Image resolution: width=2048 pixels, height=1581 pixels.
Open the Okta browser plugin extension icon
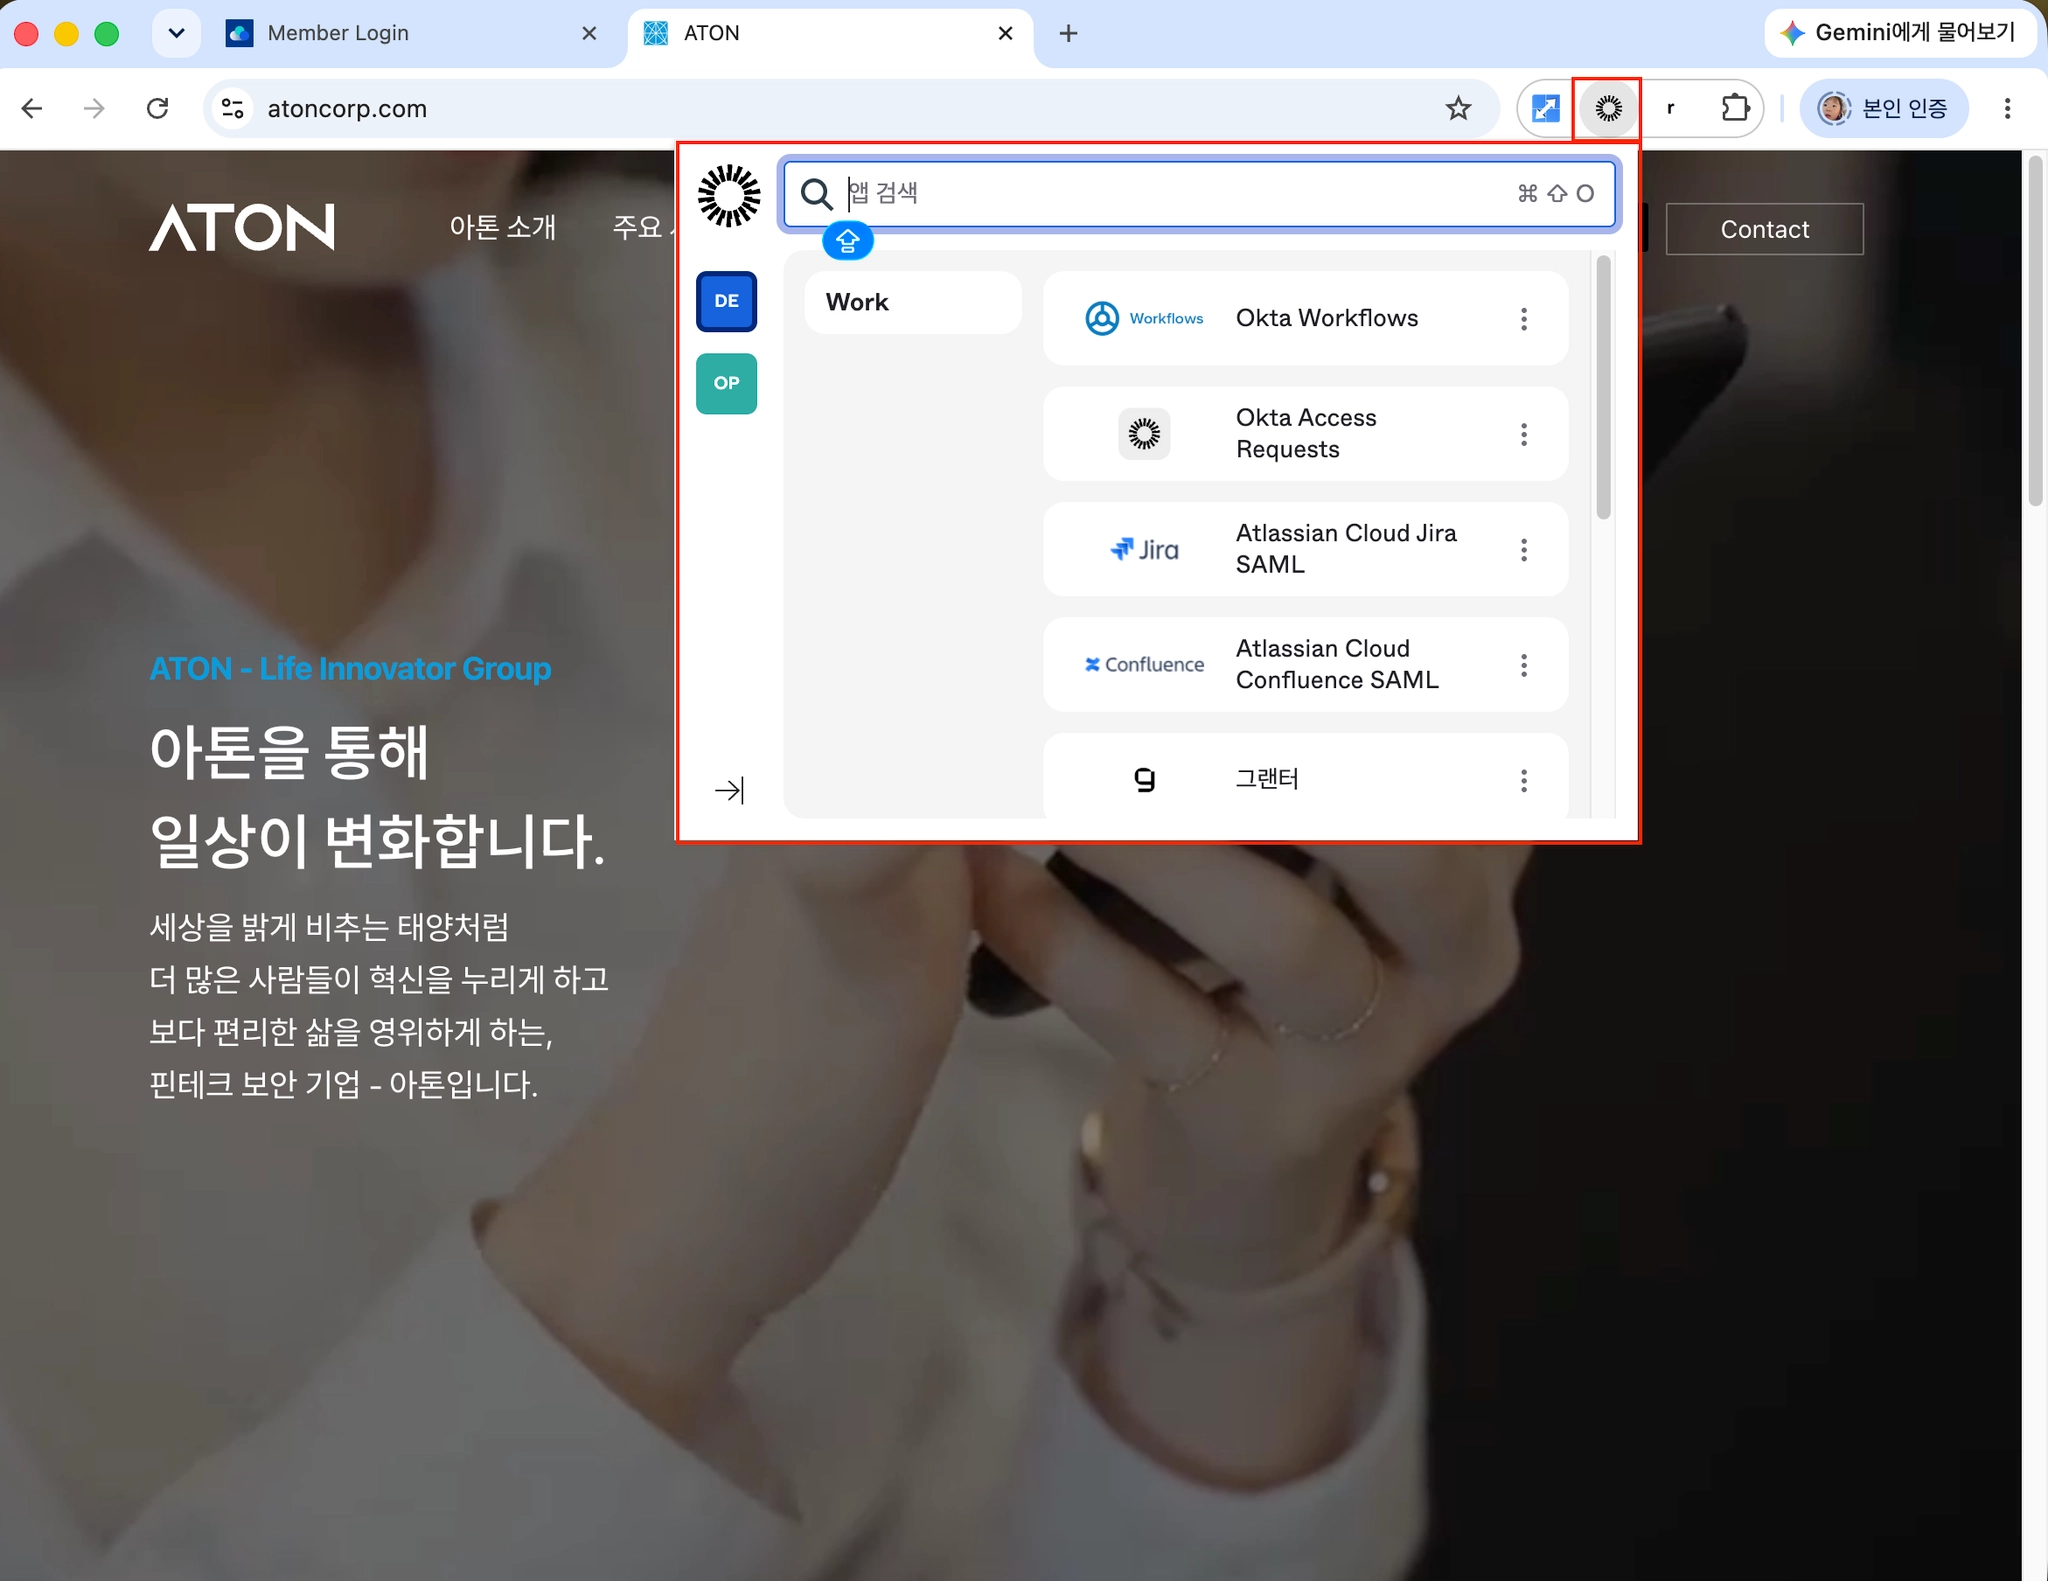(1608, 108)
